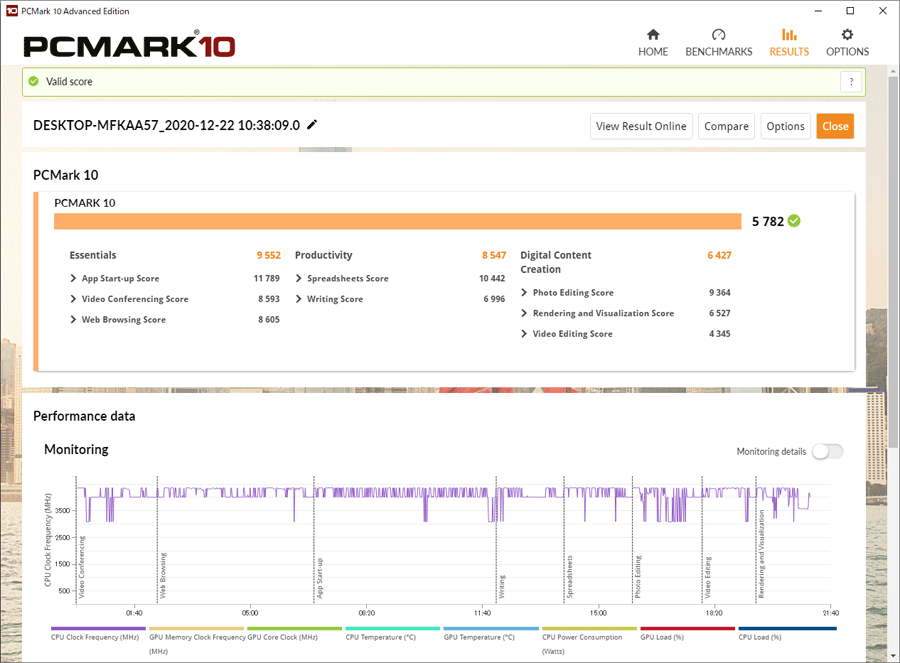Toggle the Monitoring details switch
Screen dimensions: 900x663
tap(828, 452)
